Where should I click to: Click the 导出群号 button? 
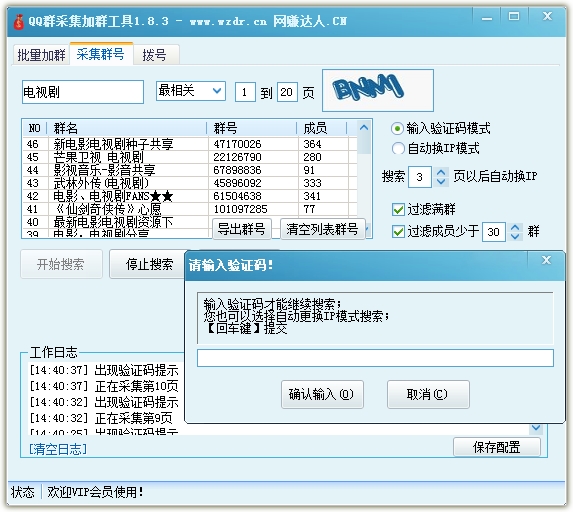coord(242,229)
